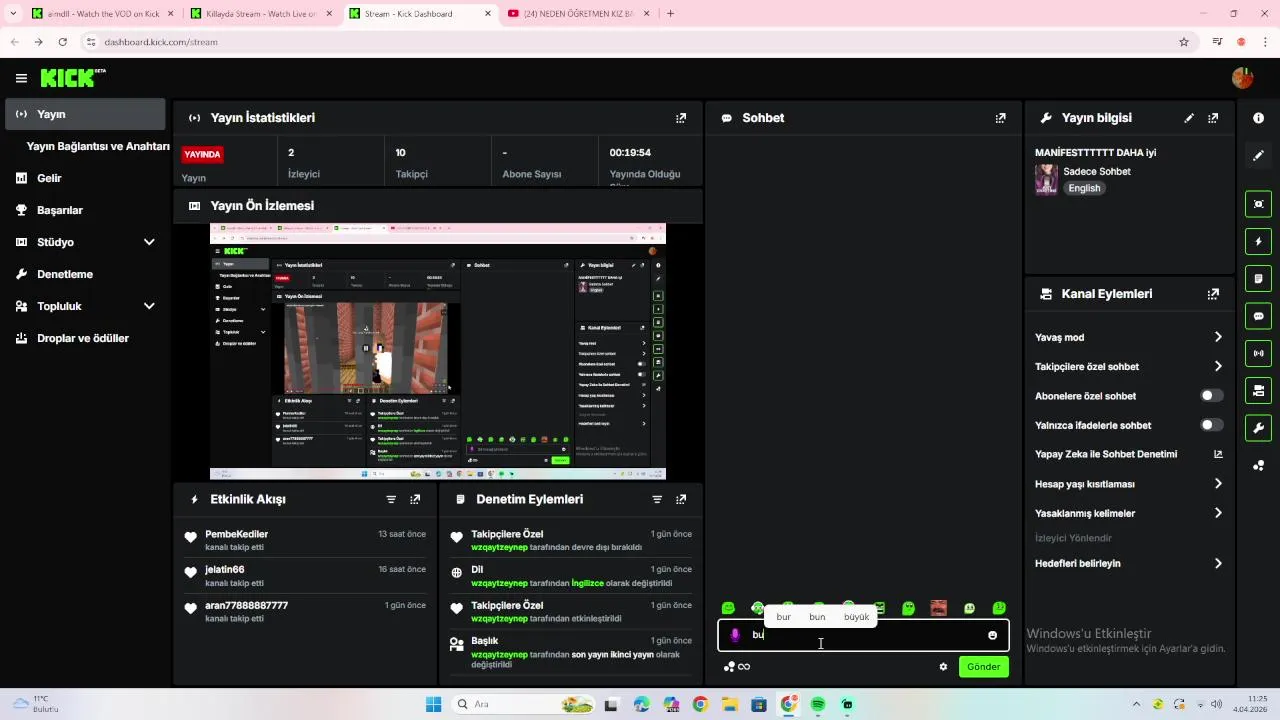The image size is (1280, 720).
Task: Choose the 'bun' autocomplete suggestion
Action: point(817,617)
